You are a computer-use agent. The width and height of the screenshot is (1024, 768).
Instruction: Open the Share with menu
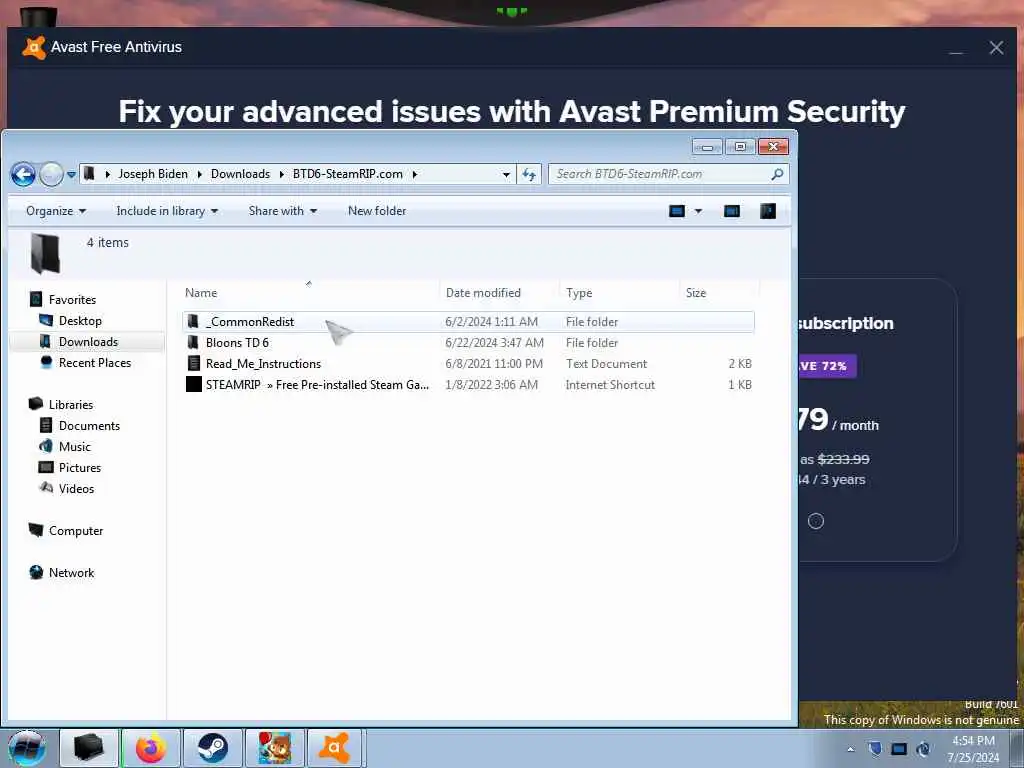[x=282, y=211]
